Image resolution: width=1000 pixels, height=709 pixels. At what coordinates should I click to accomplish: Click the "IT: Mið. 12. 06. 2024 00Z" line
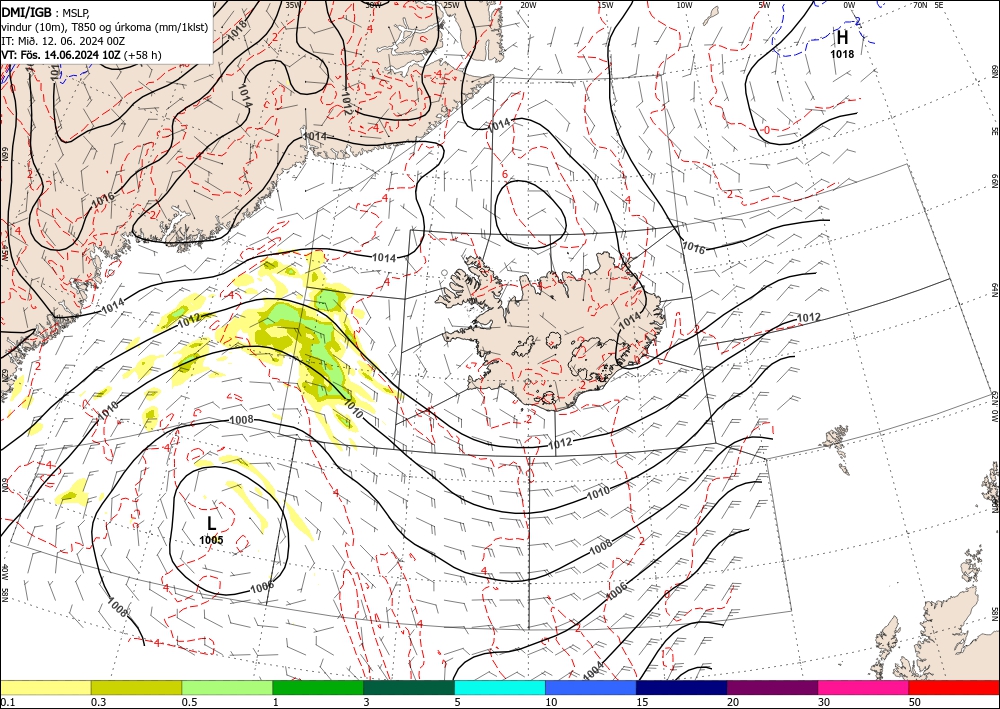[62, 41]
